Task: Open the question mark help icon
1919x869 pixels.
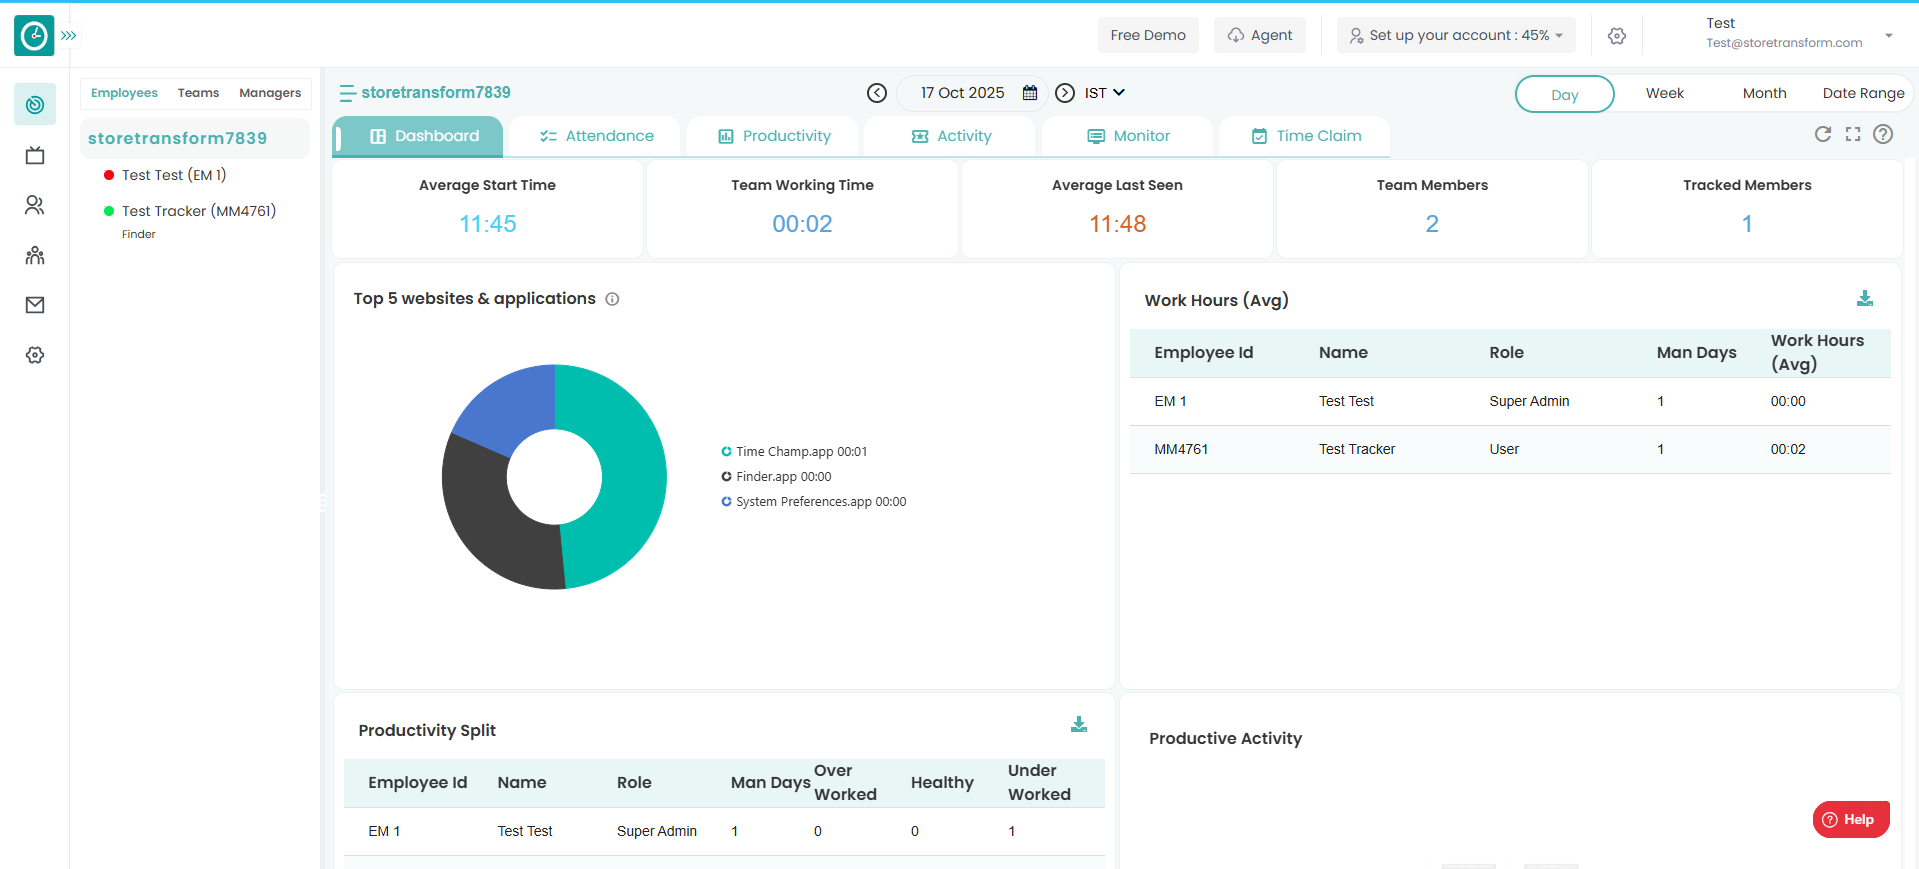Action: (x=1883, y=134)
